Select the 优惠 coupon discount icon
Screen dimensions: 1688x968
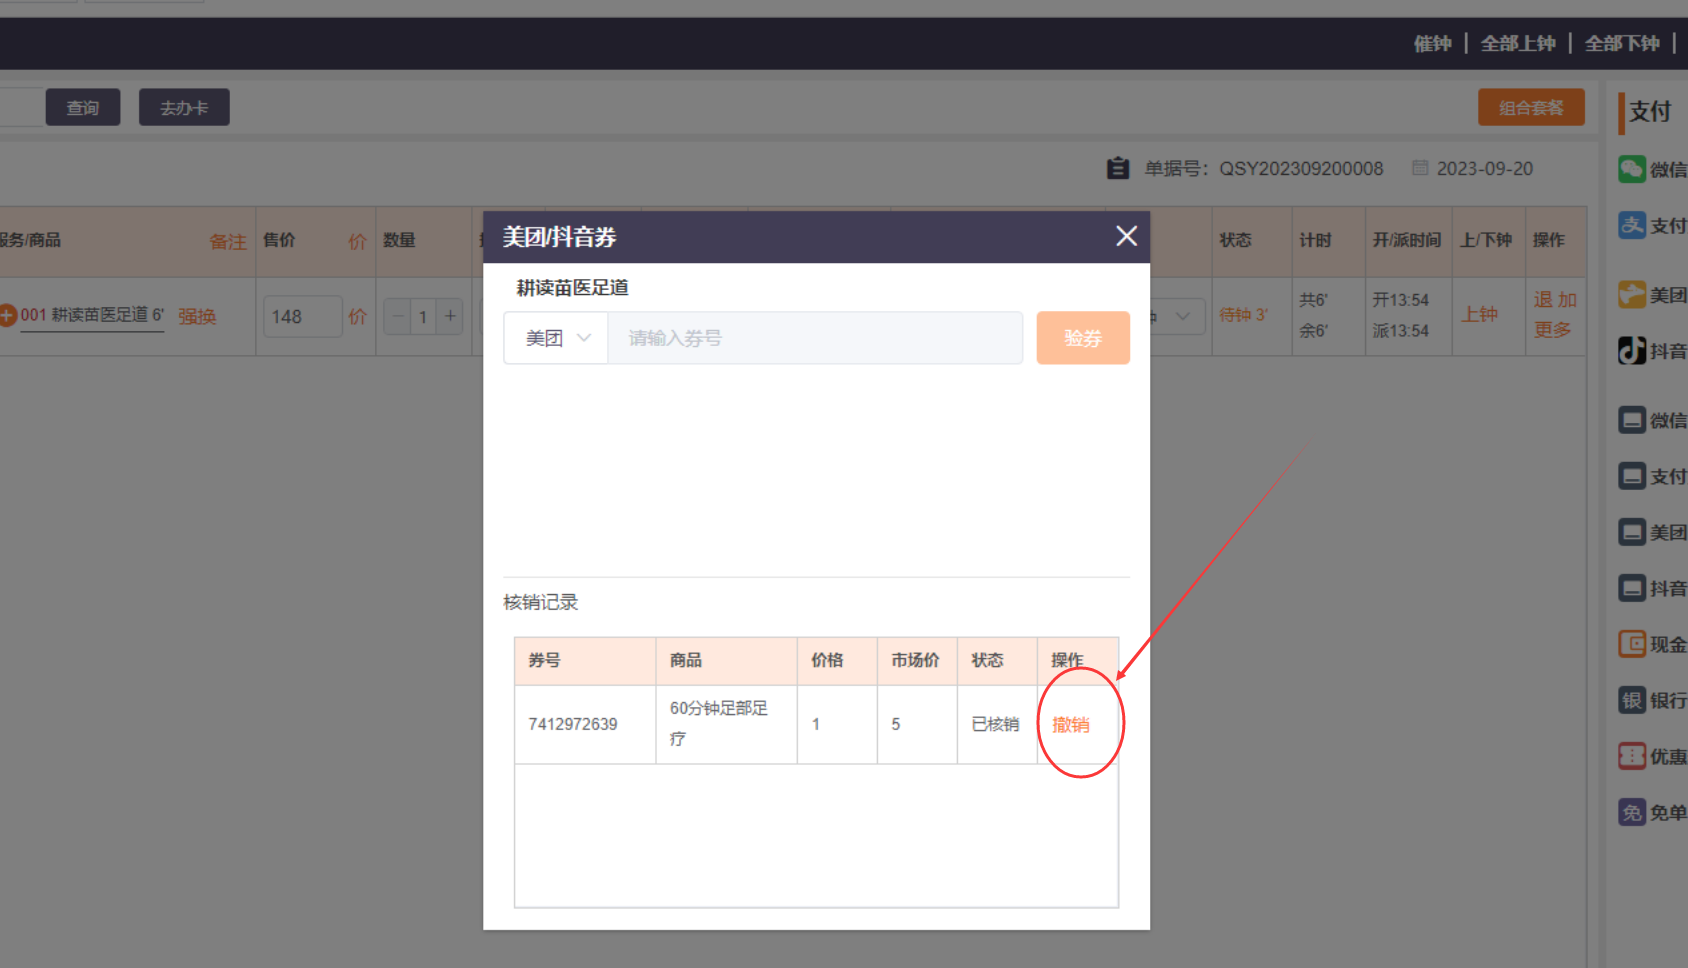pyautogui.click(x=1632, y=756)
